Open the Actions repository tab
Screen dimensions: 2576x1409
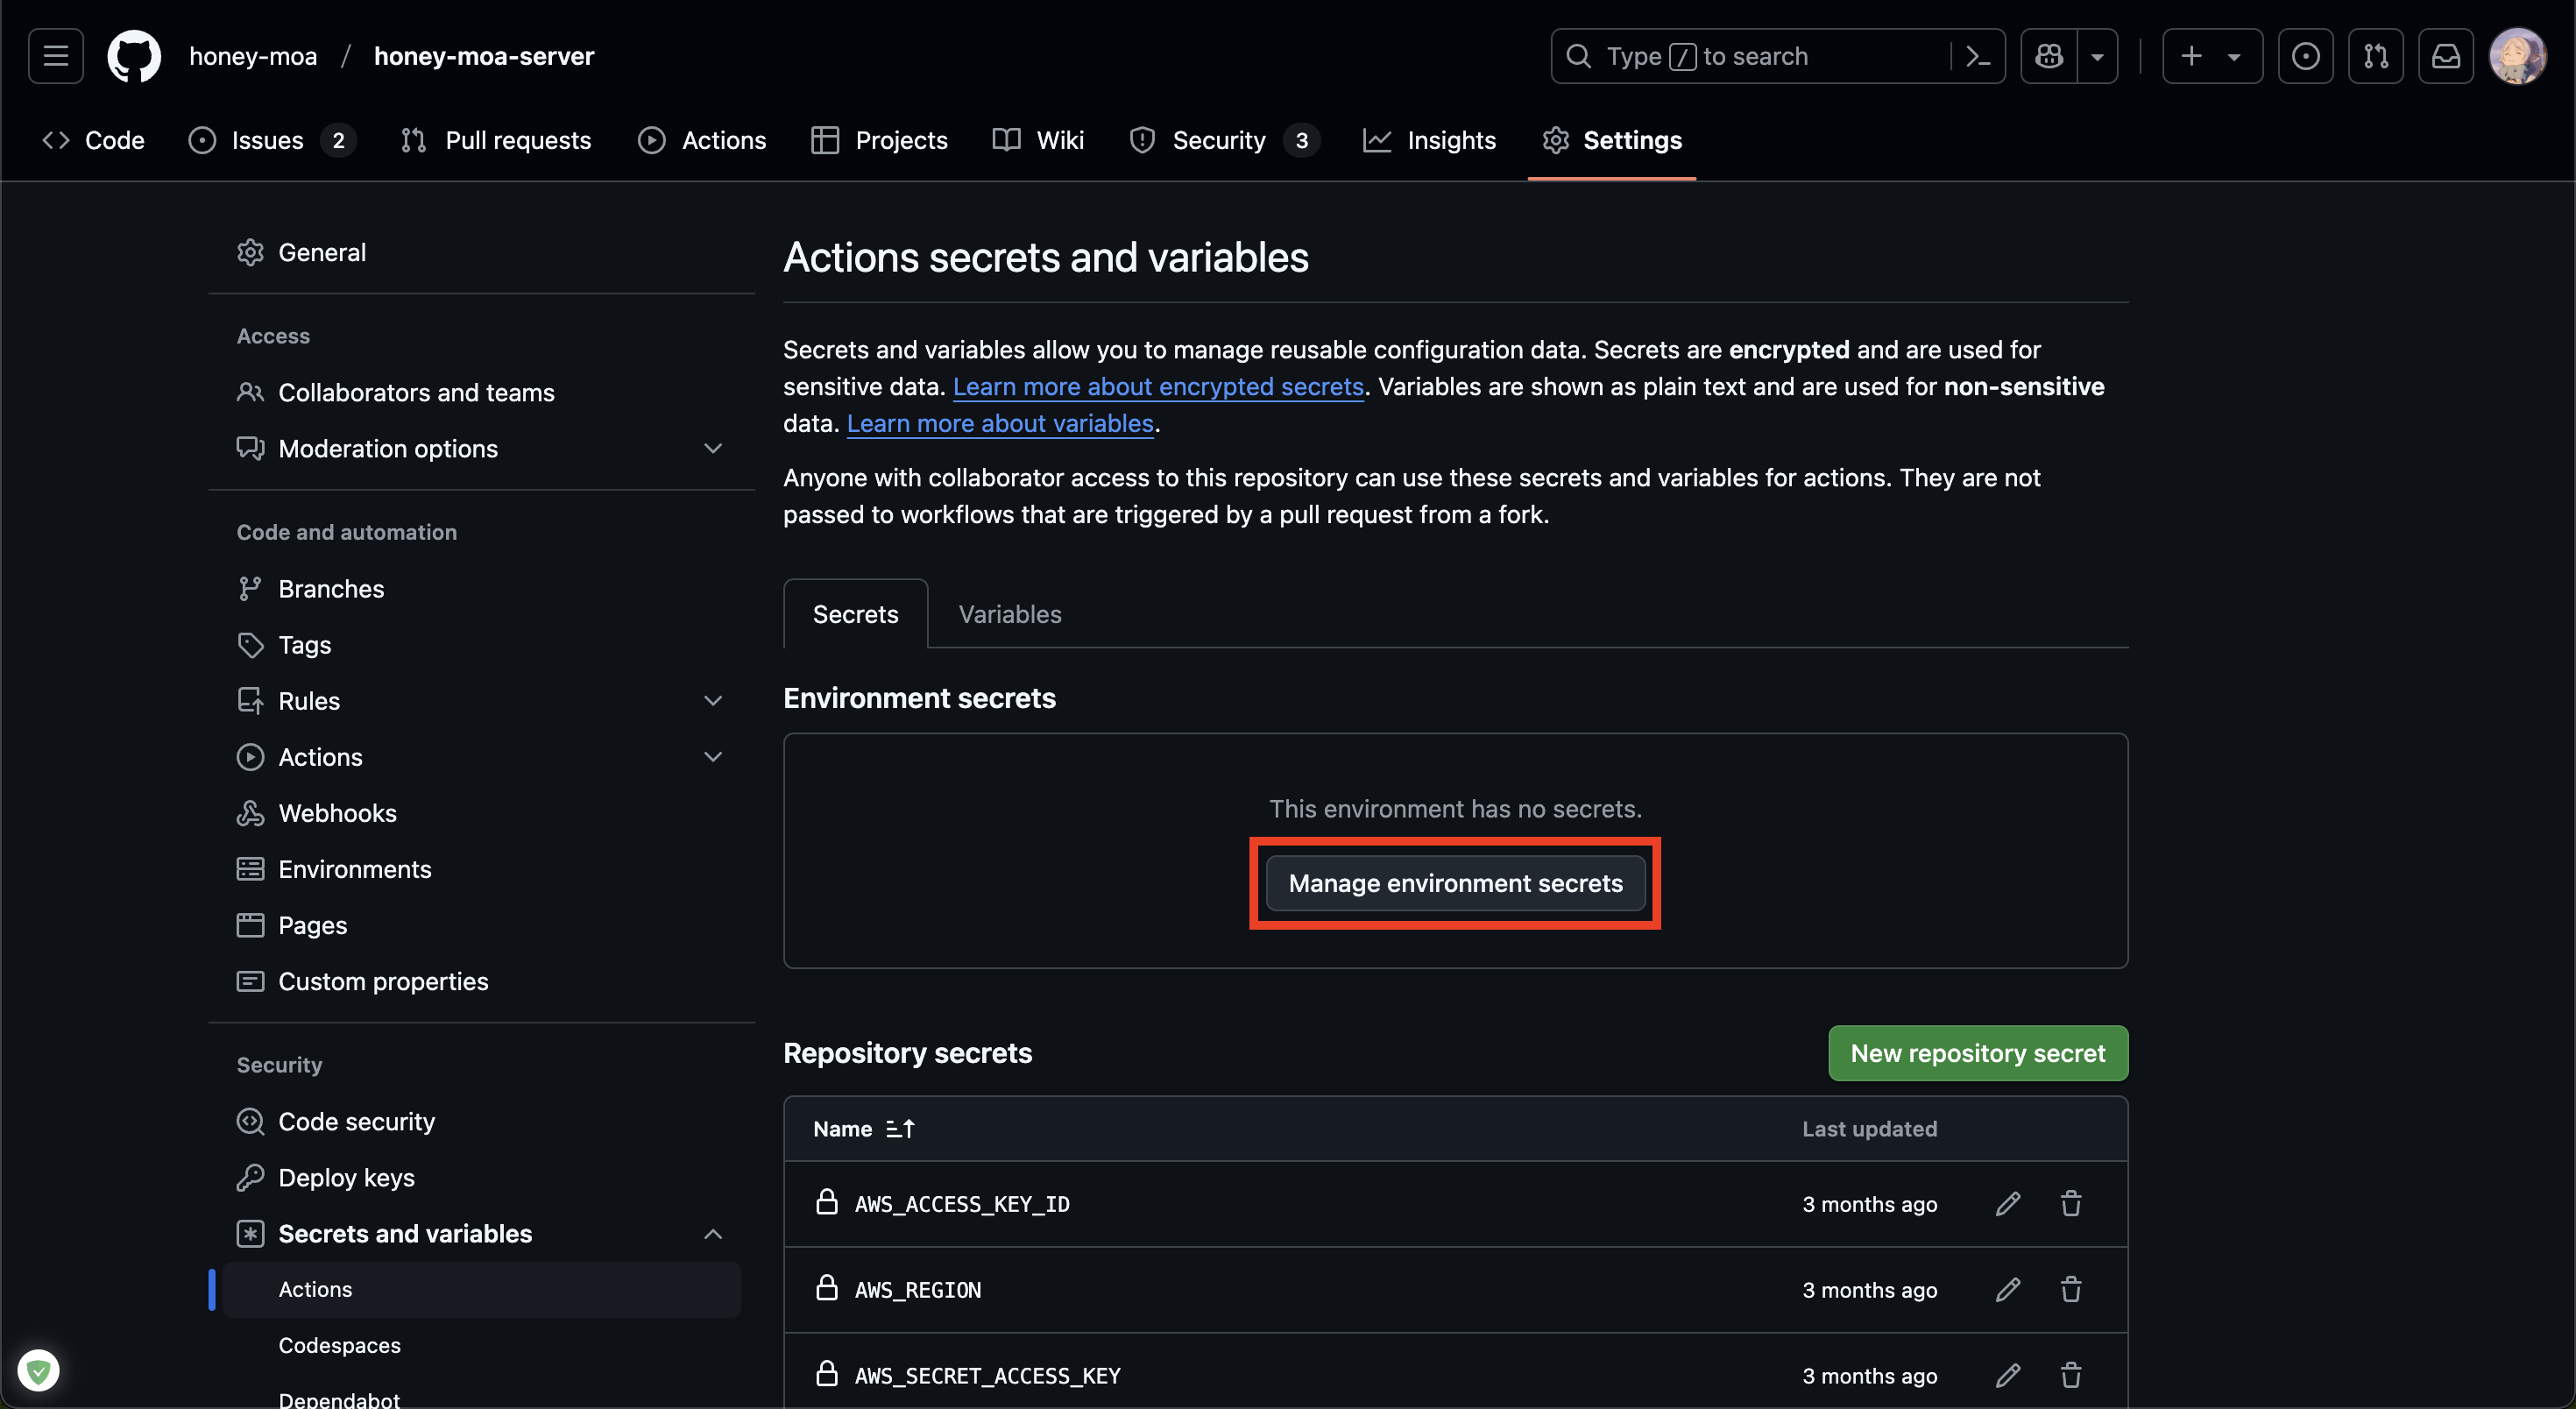click(x=702, y=140)
